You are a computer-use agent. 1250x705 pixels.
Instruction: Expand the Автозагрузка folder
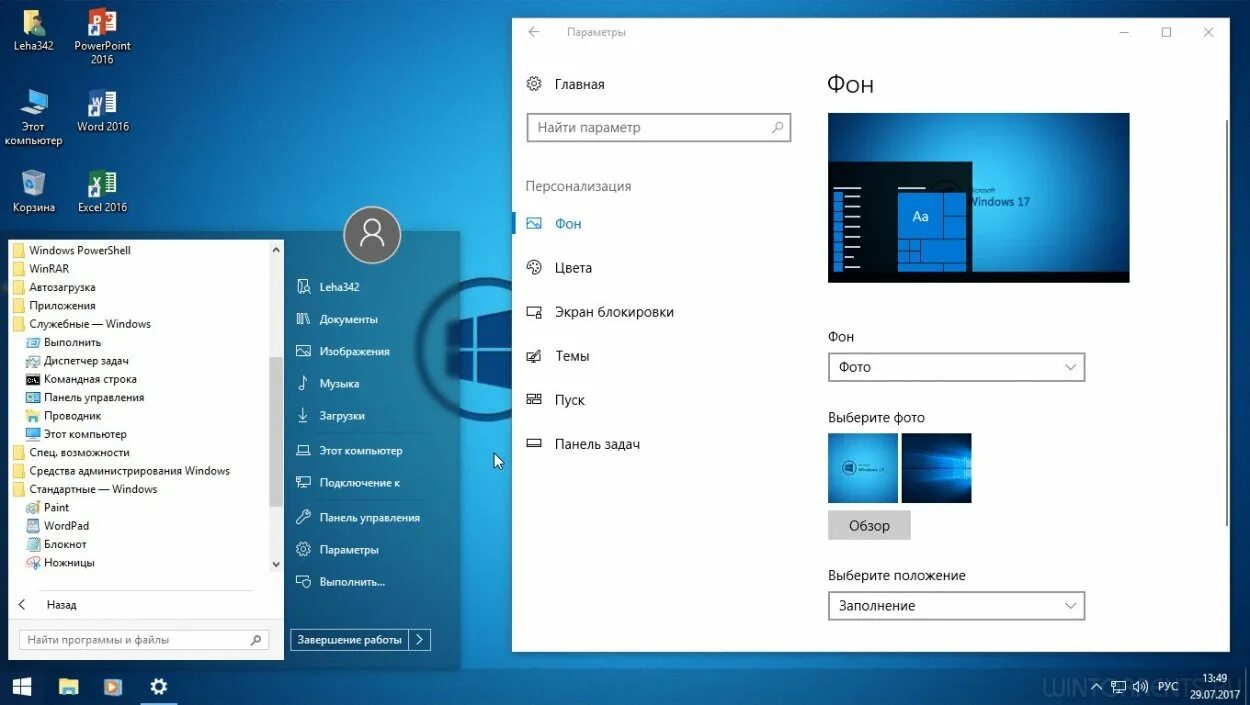(62, 287)
